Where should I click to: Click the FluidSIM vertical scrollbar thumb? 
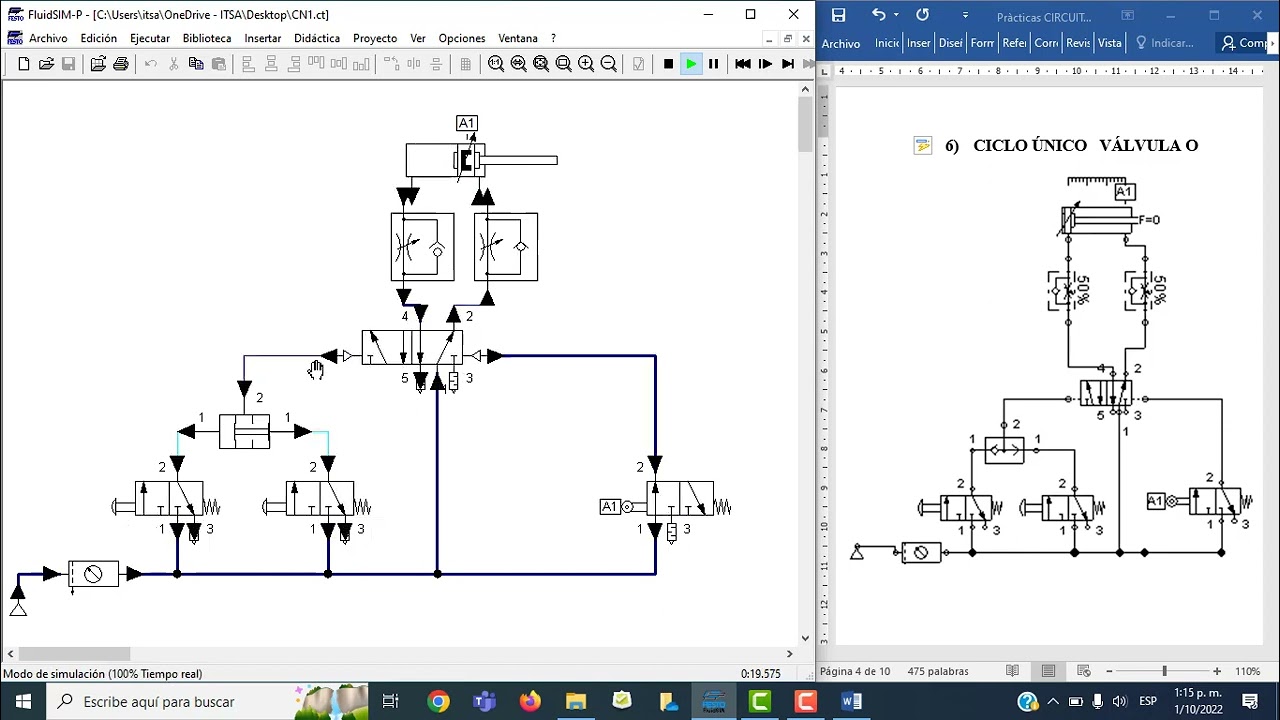coord(805,124)
